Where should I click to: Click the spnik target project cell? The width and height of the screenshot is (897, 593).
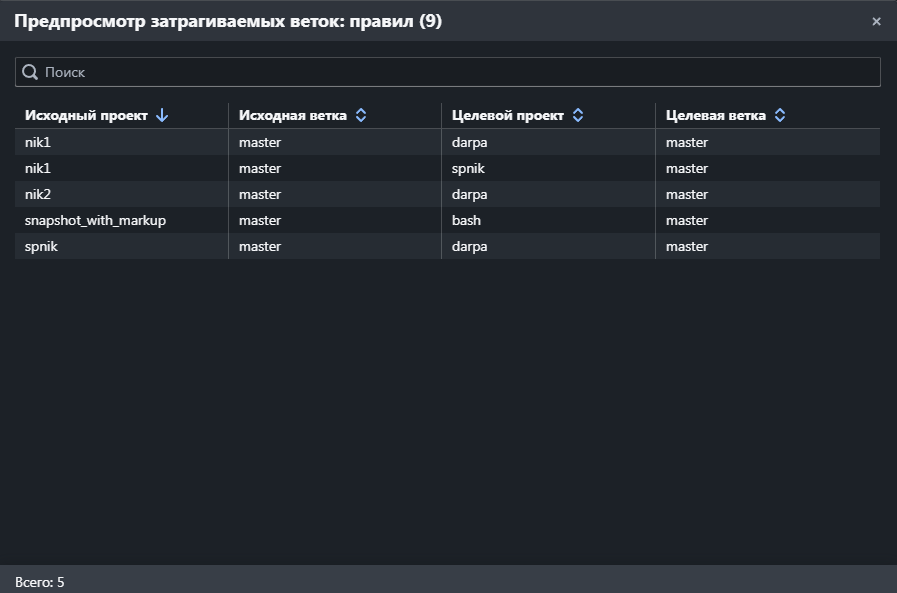[468, 169]
